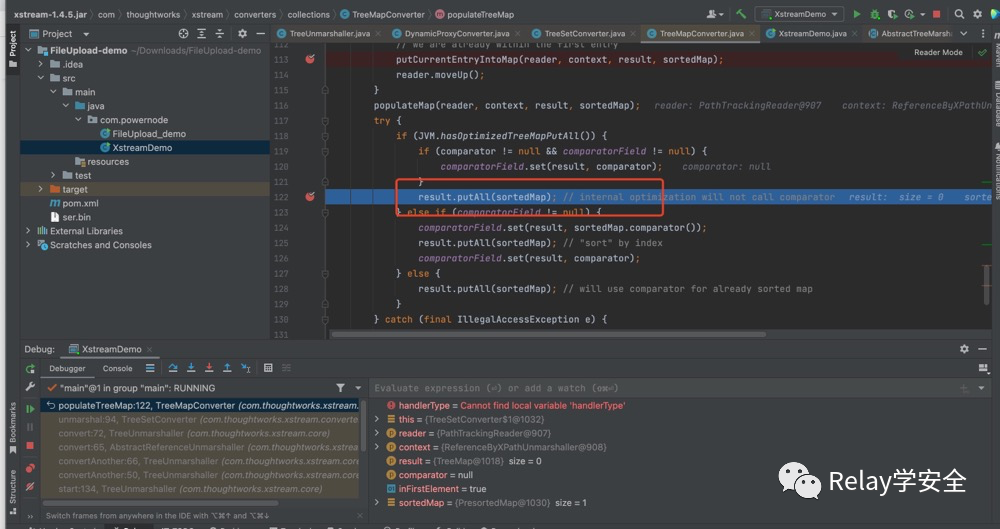Screen dimensions: 1000x529
Task: Open the thread selector dropdown arrow
Action: (358, 388)
